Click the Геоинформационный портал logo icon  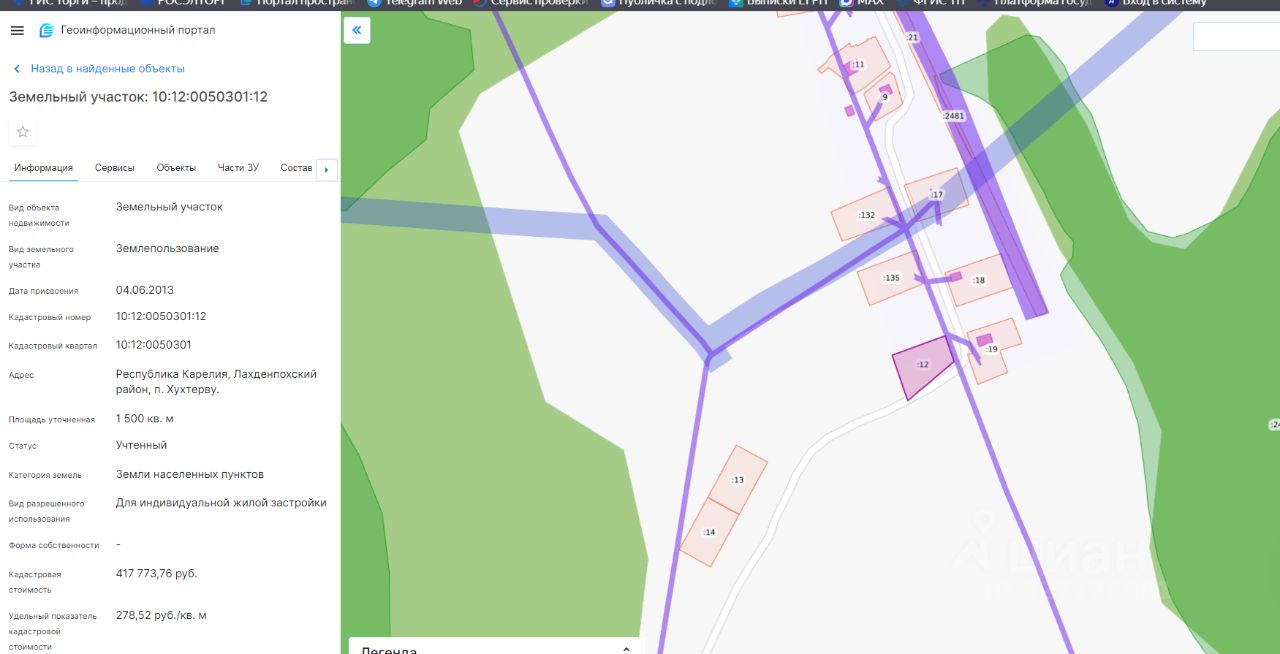46,30
